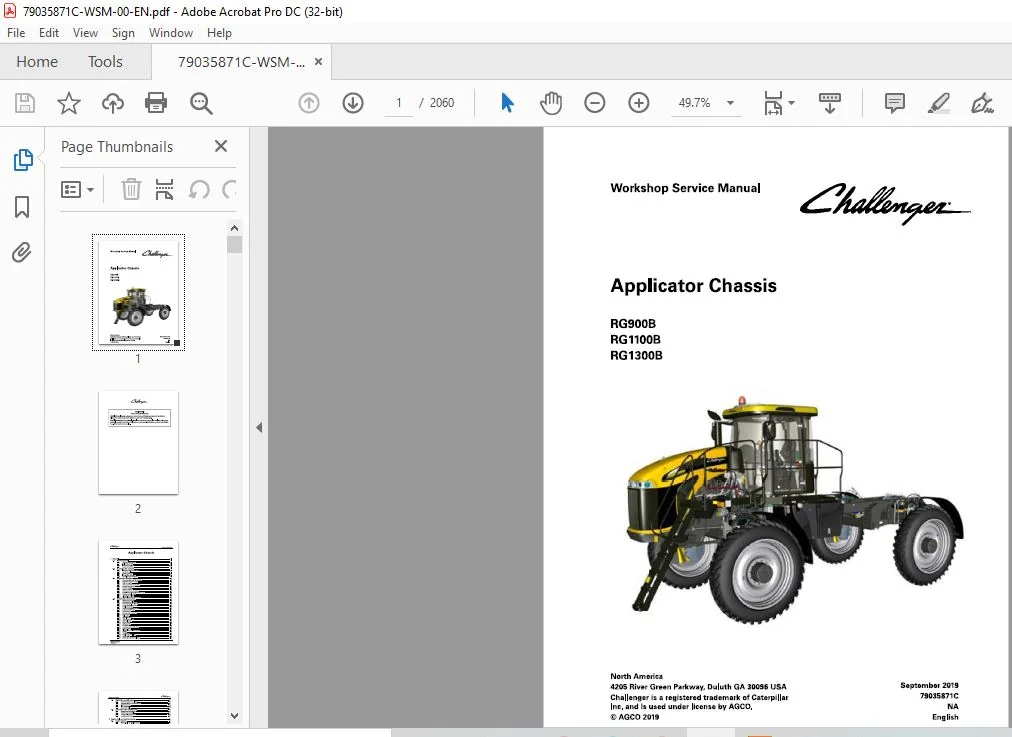Screen dimensions: 1012x737
Task: Open the Window menu
Action: tap(170, 33)
